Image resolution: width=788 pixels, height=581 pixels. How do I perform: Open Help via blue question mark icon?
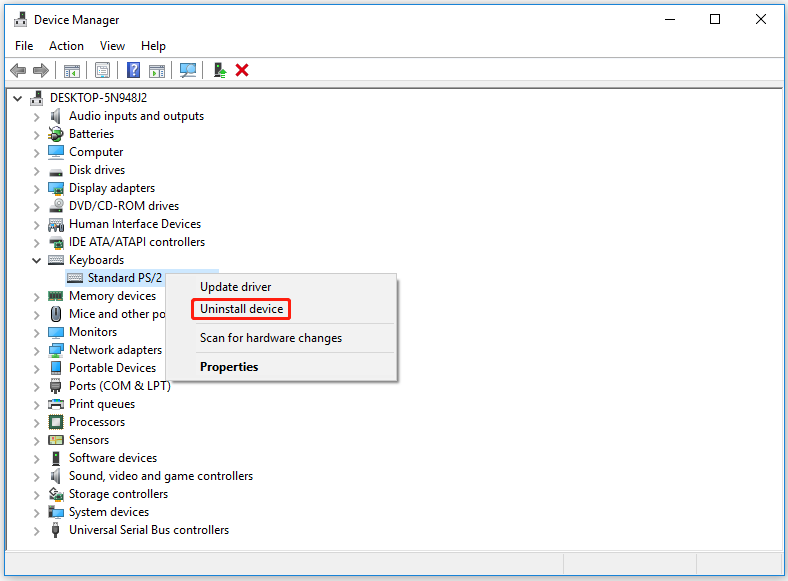133,70
